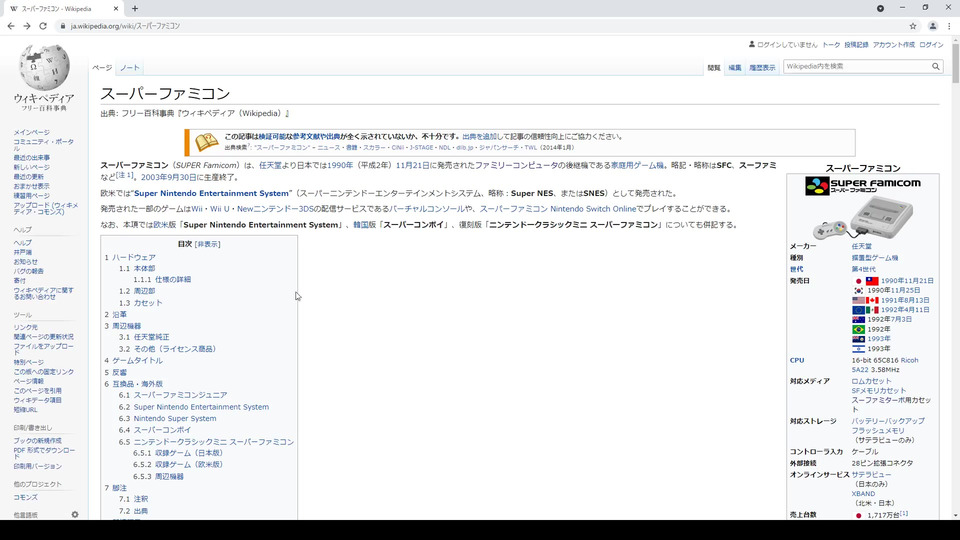Open サテラビュー link in infobox
This screenshot has height=540, width=960.
click(x=871, y=475)
